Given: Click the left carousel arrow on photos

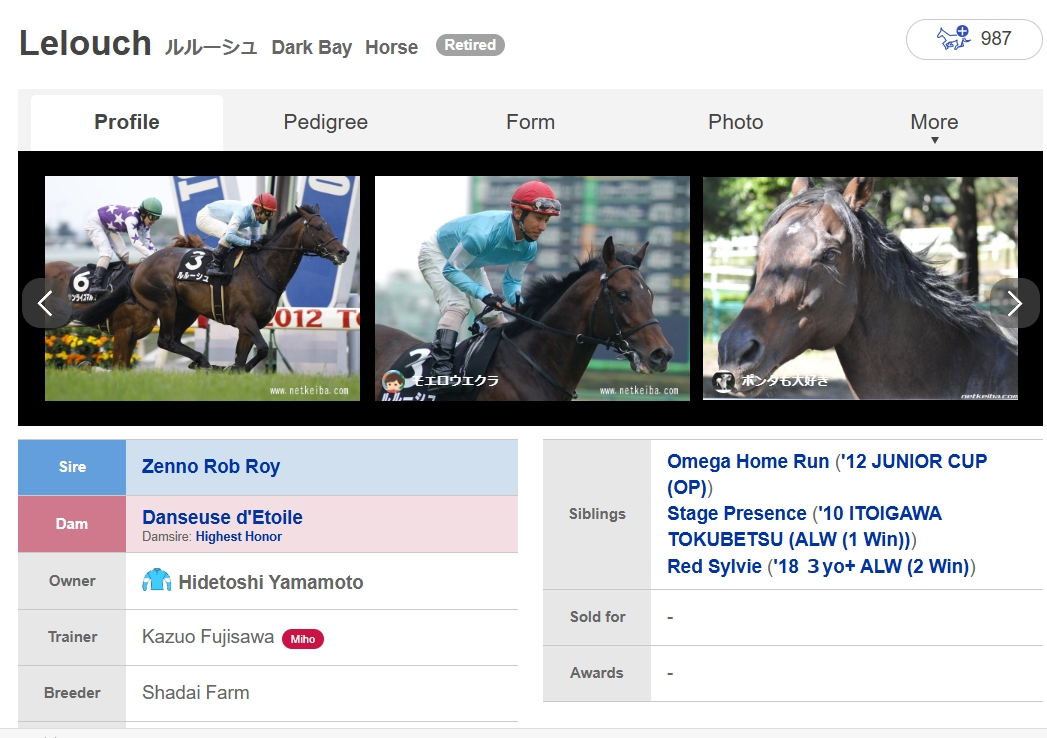Looking at the screenshot, I should coord(46,303).
